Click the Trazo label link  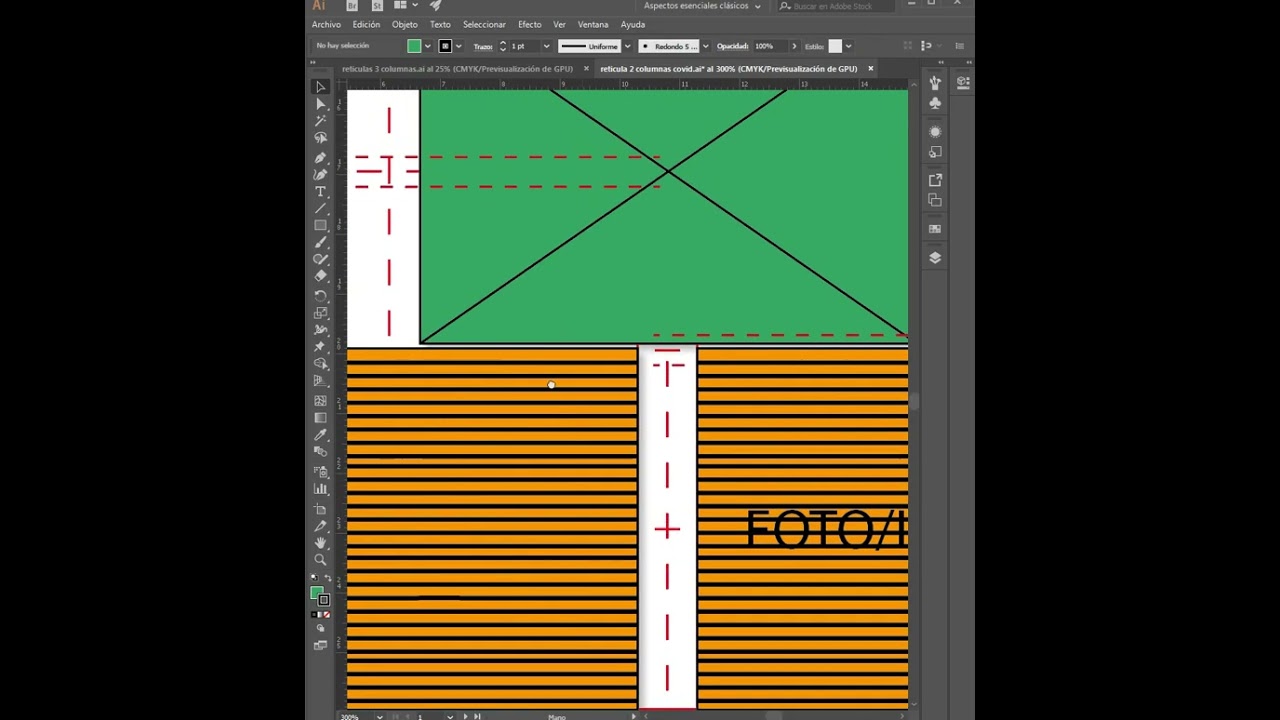(483, 46)
